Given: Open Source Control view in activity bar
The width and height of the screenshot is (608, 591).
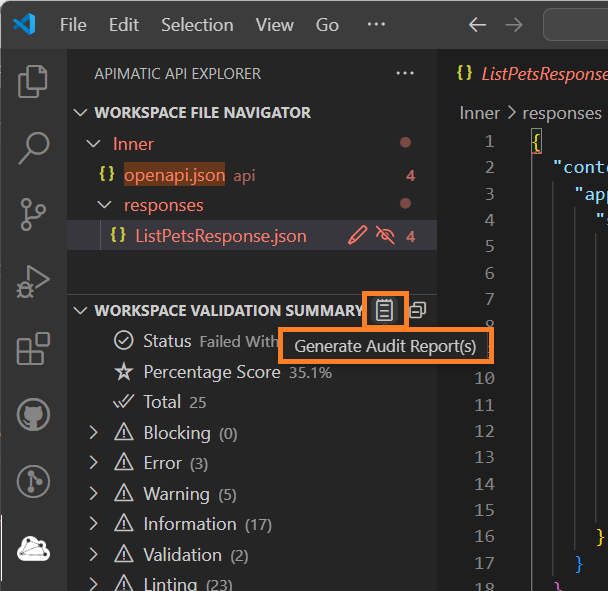Looking at the screenshot, I should pyautogui.click(x=33, y=214).
